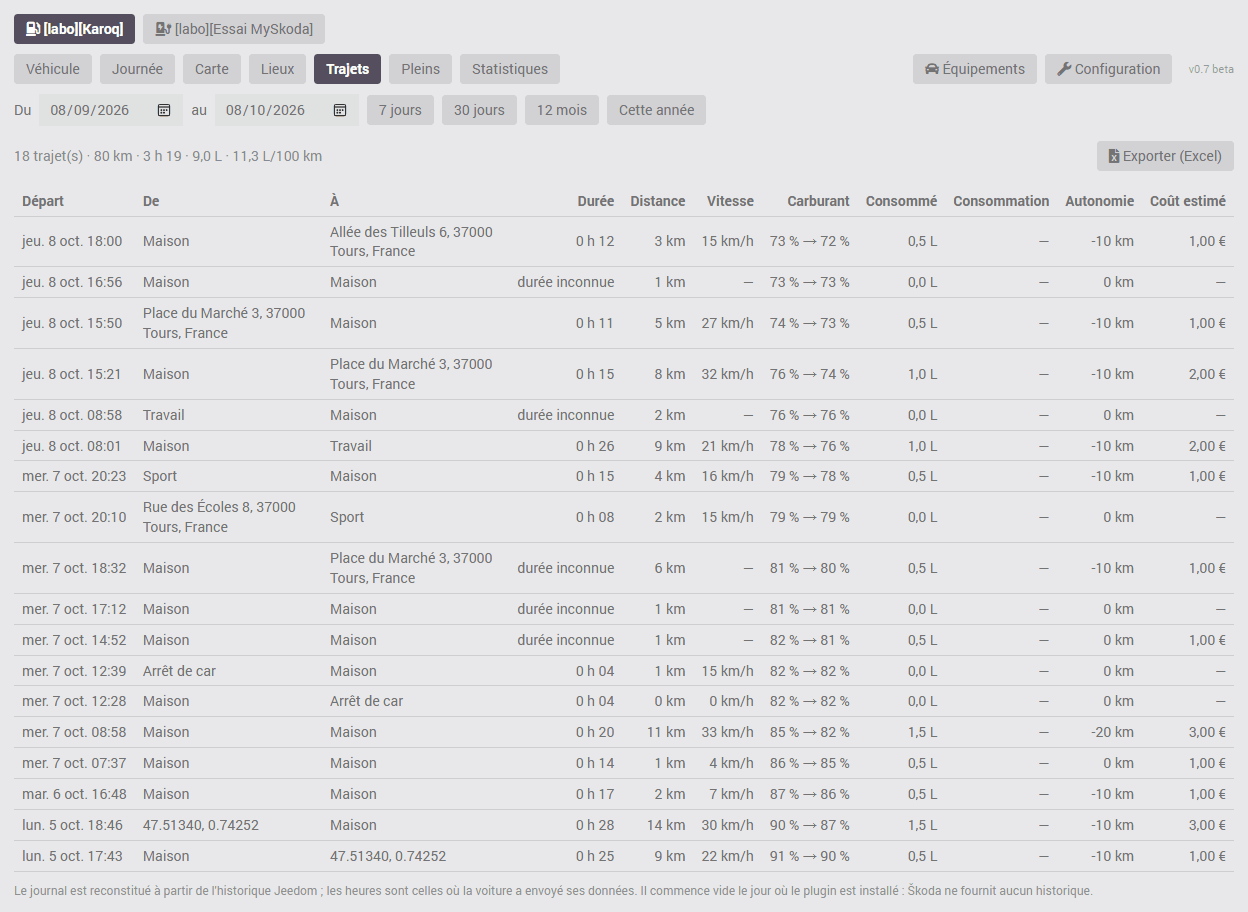
Task: Click destination Allée des Tilleuls 6, 37000 Tours
Action: point(411,241)
